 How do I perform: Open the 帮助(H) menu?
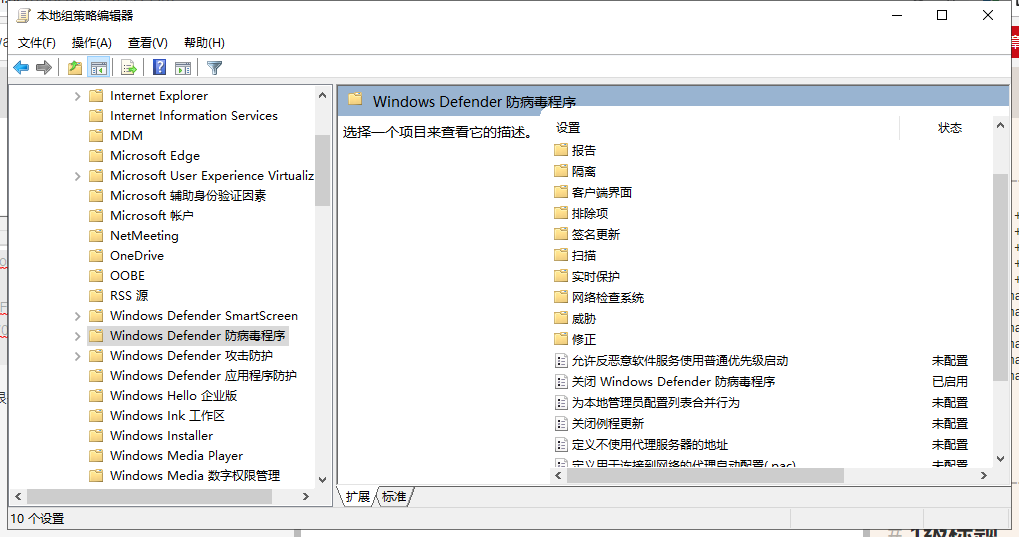[204, 43]
